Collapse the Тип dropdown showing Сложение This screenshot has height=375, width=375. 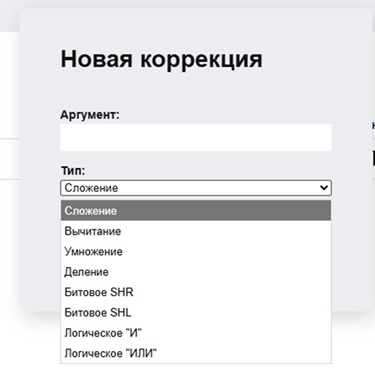[x=196, y=188]
